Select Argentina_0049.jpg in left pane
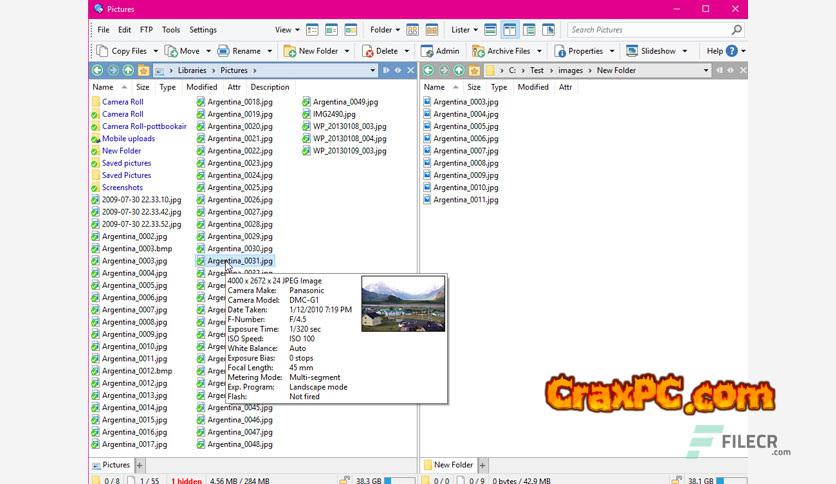The width and height of the screenshot is (836, 484). click(345, 102)
